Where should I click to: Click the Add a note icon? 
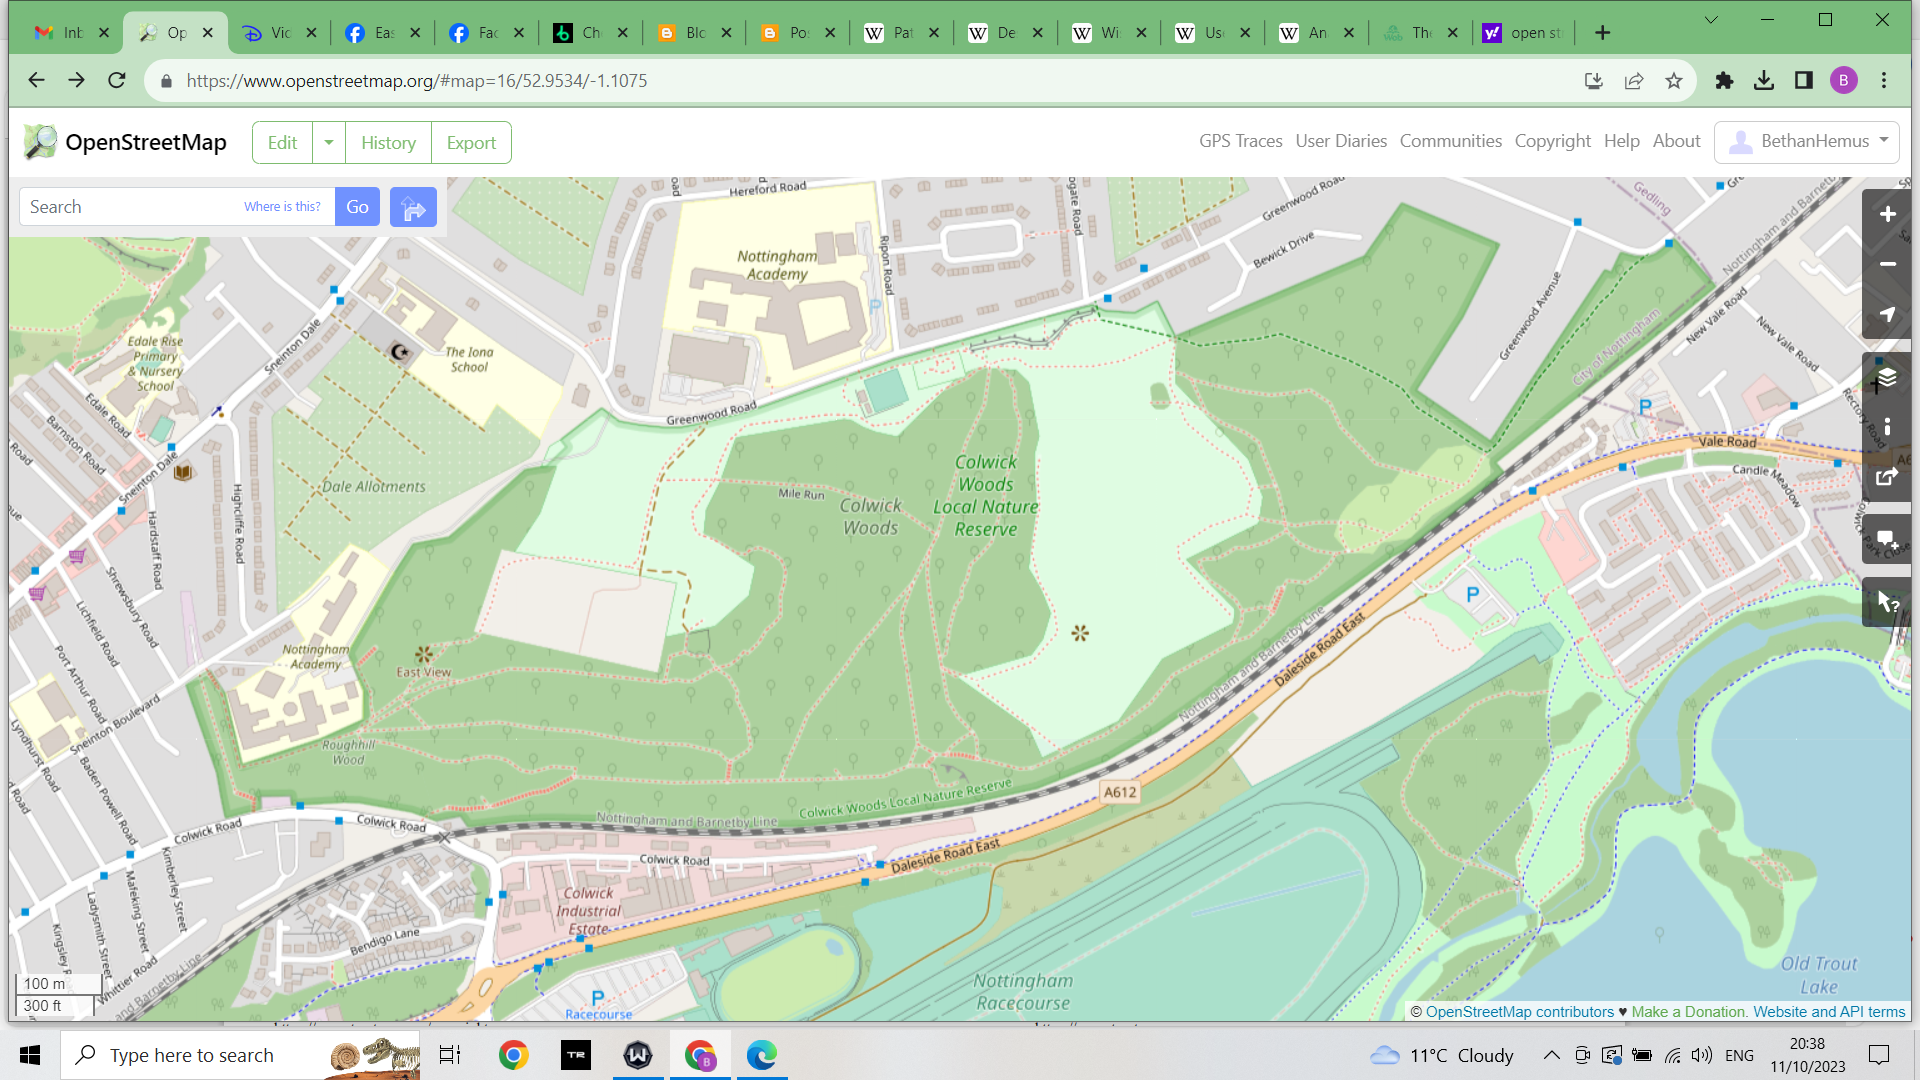(1888, 539)
